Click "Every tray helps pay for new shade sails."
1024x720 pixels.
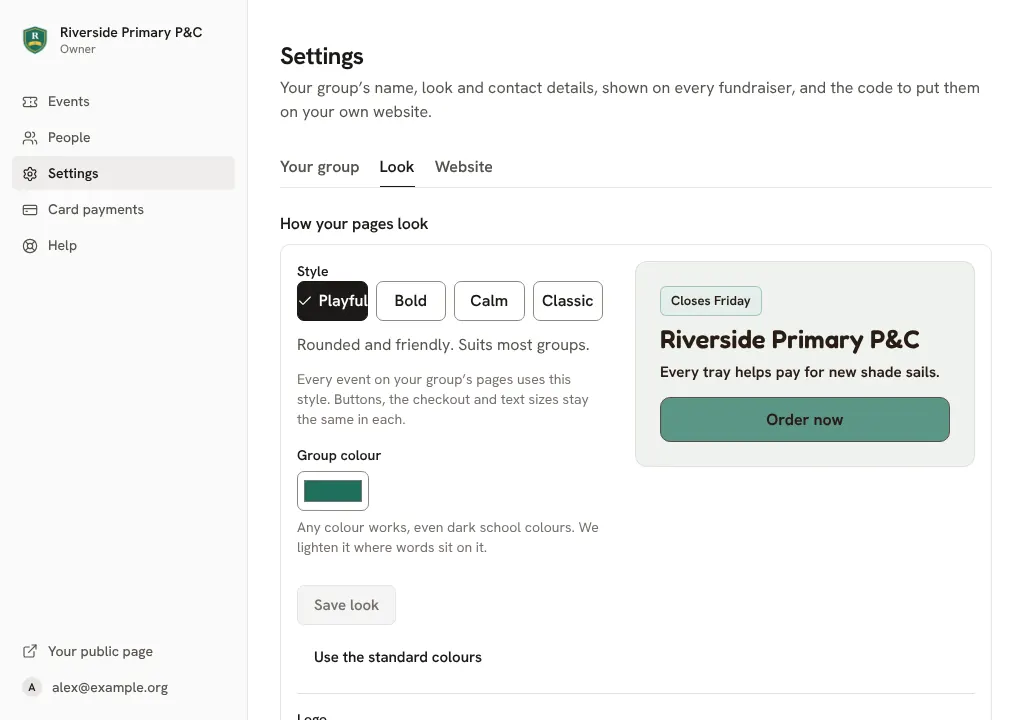coord(799,372)
